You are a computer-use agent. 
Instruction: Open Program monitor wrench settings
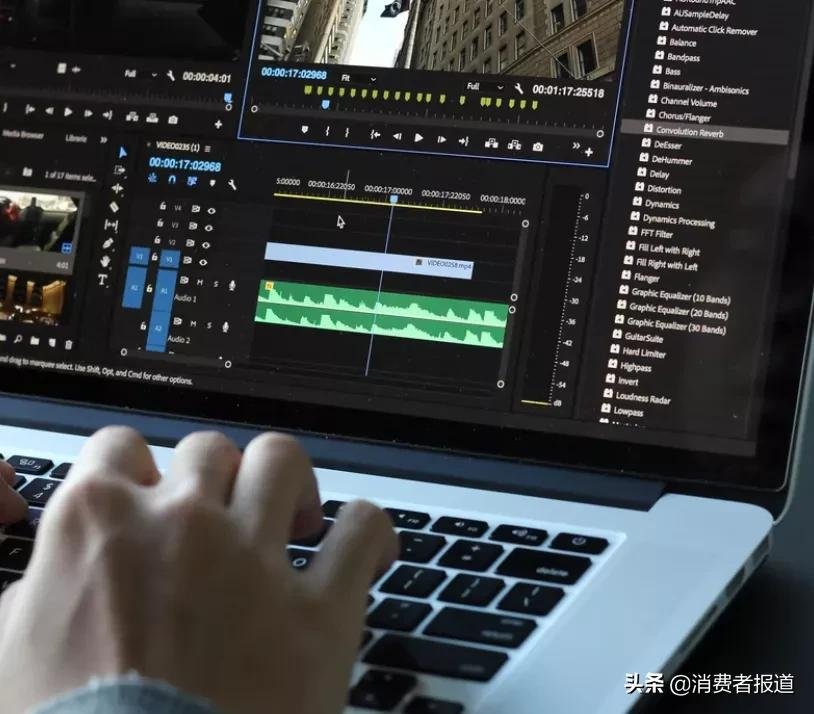pyautogui.click(x=518, y=88)
